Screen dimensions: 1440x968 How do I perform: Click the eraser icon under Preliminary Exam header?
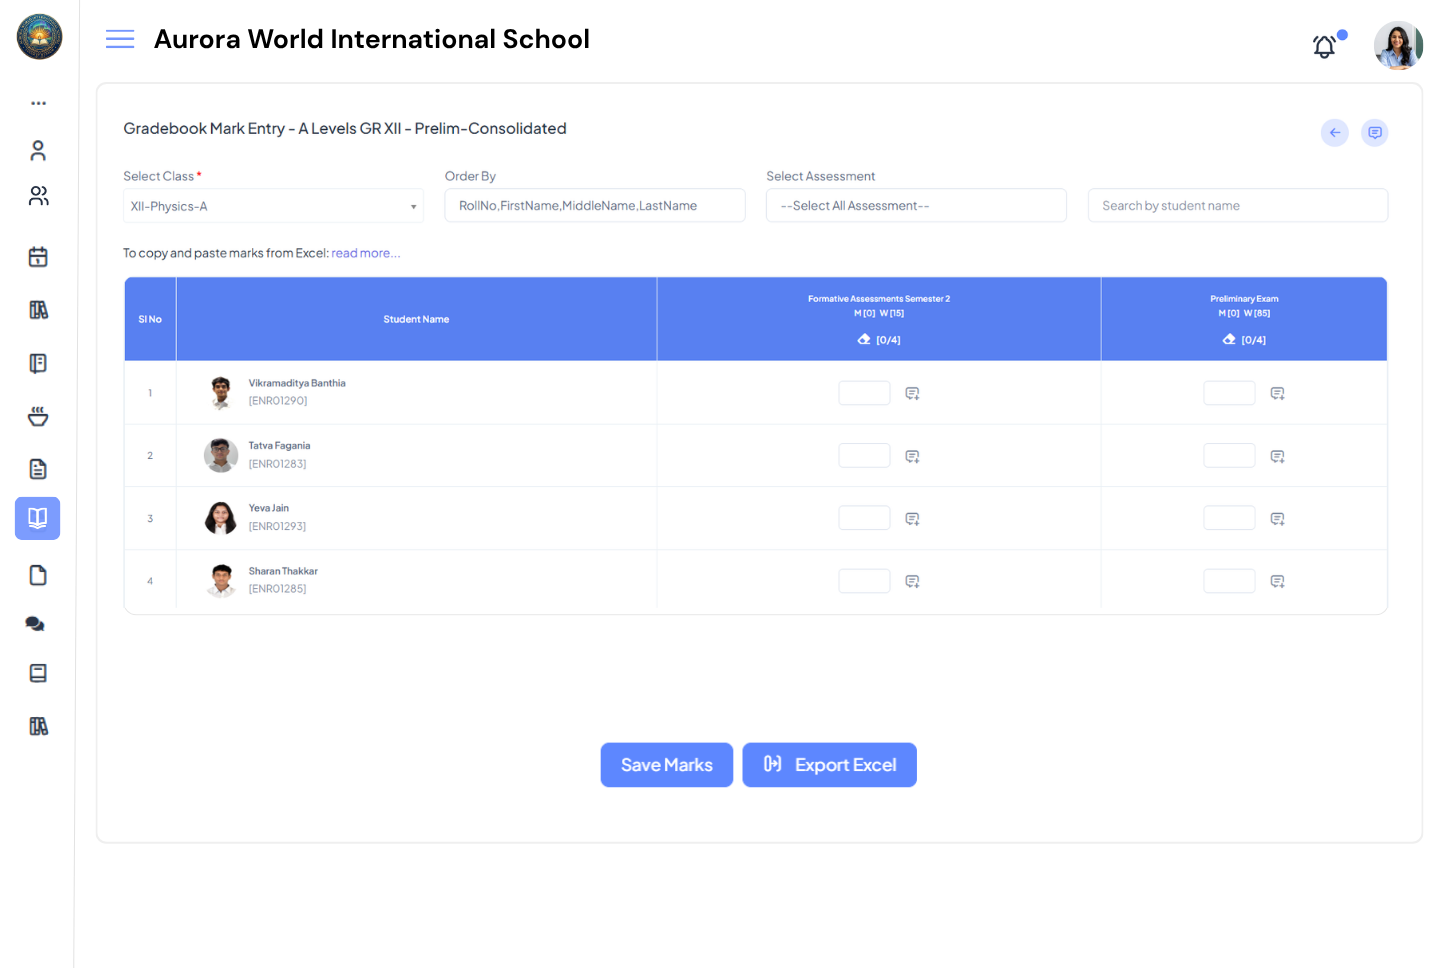[1229, 339]
